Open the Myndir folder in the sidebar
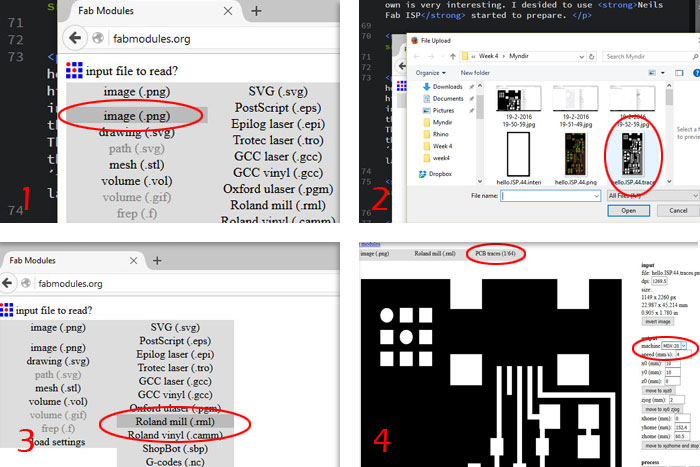 (x=442, y=122)
